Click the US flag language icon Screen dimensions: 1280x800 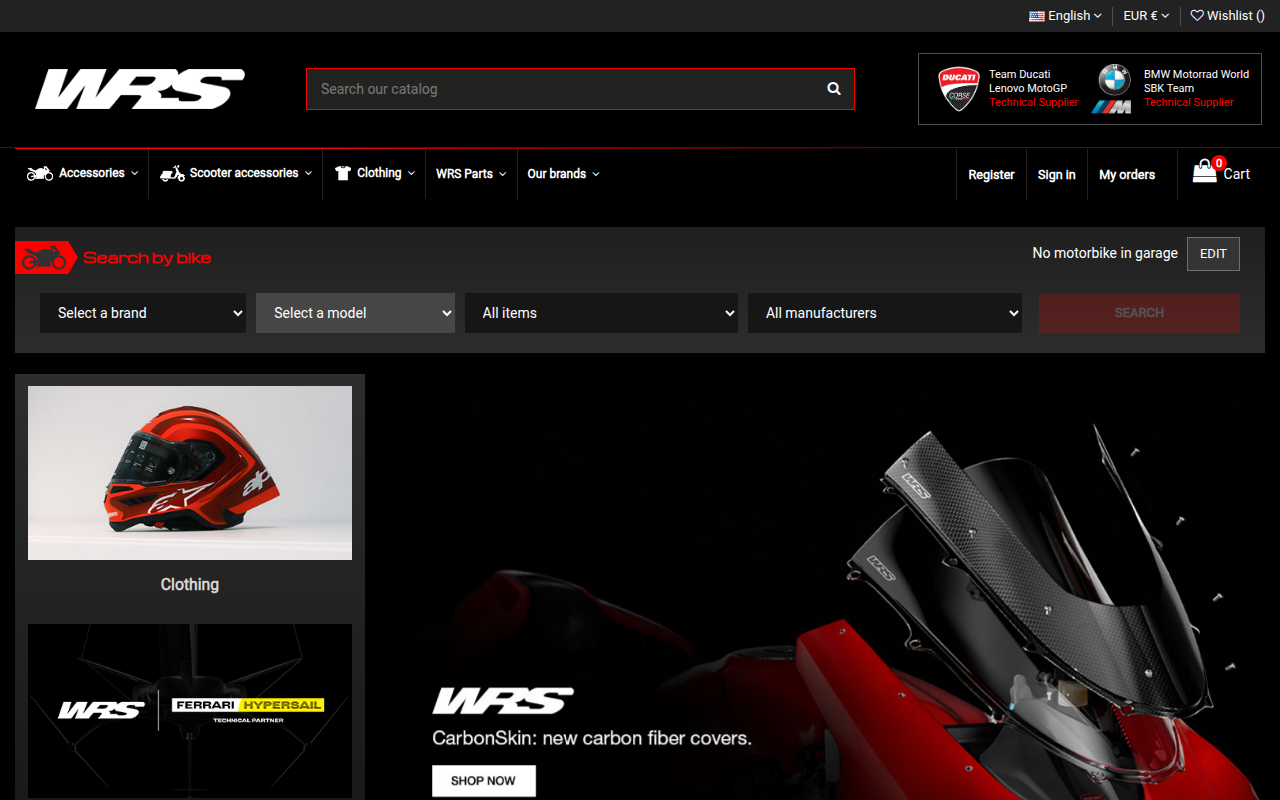[1037, 16]
